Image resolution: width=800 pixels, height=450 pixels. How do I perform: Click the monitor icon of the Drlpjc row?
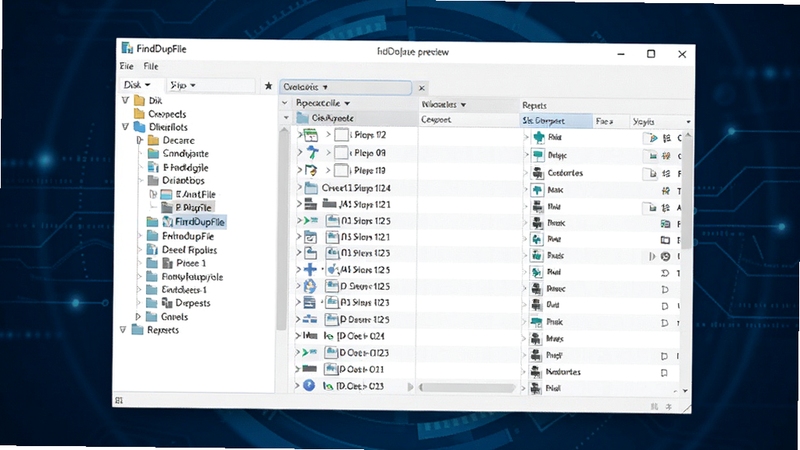[538, 155]
